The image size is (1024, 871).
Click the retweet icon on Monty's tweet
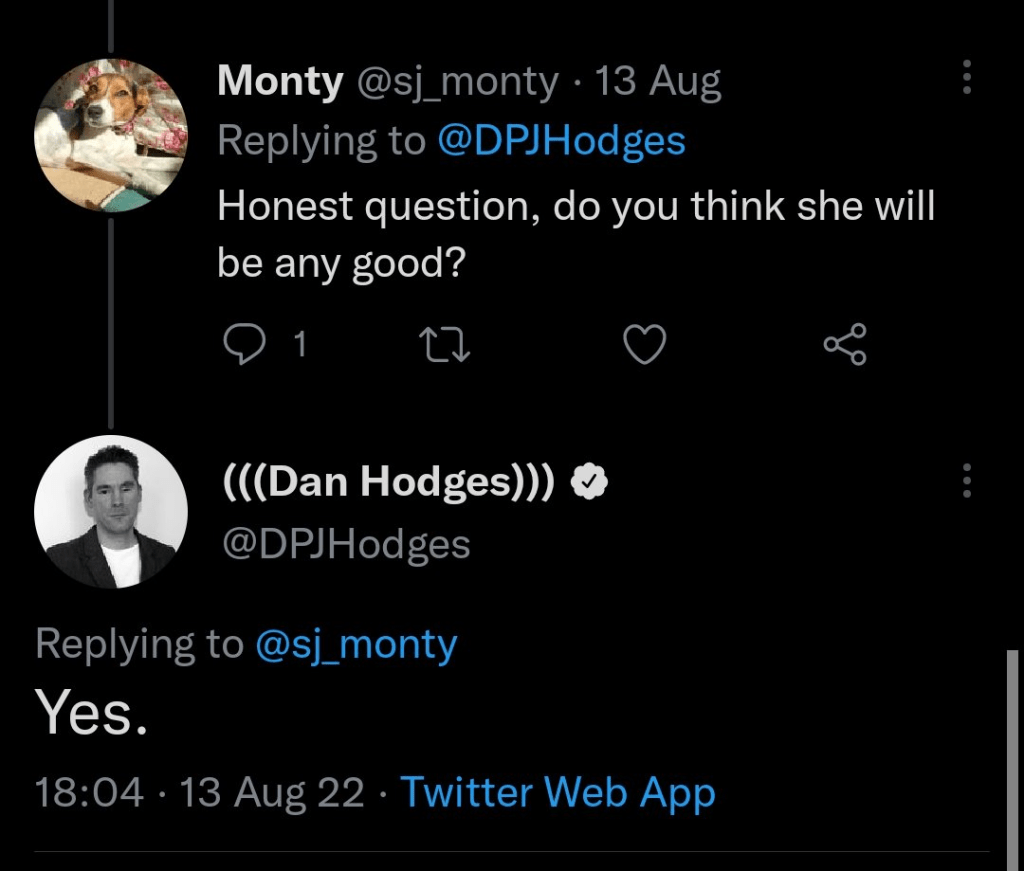coord(443,345)
